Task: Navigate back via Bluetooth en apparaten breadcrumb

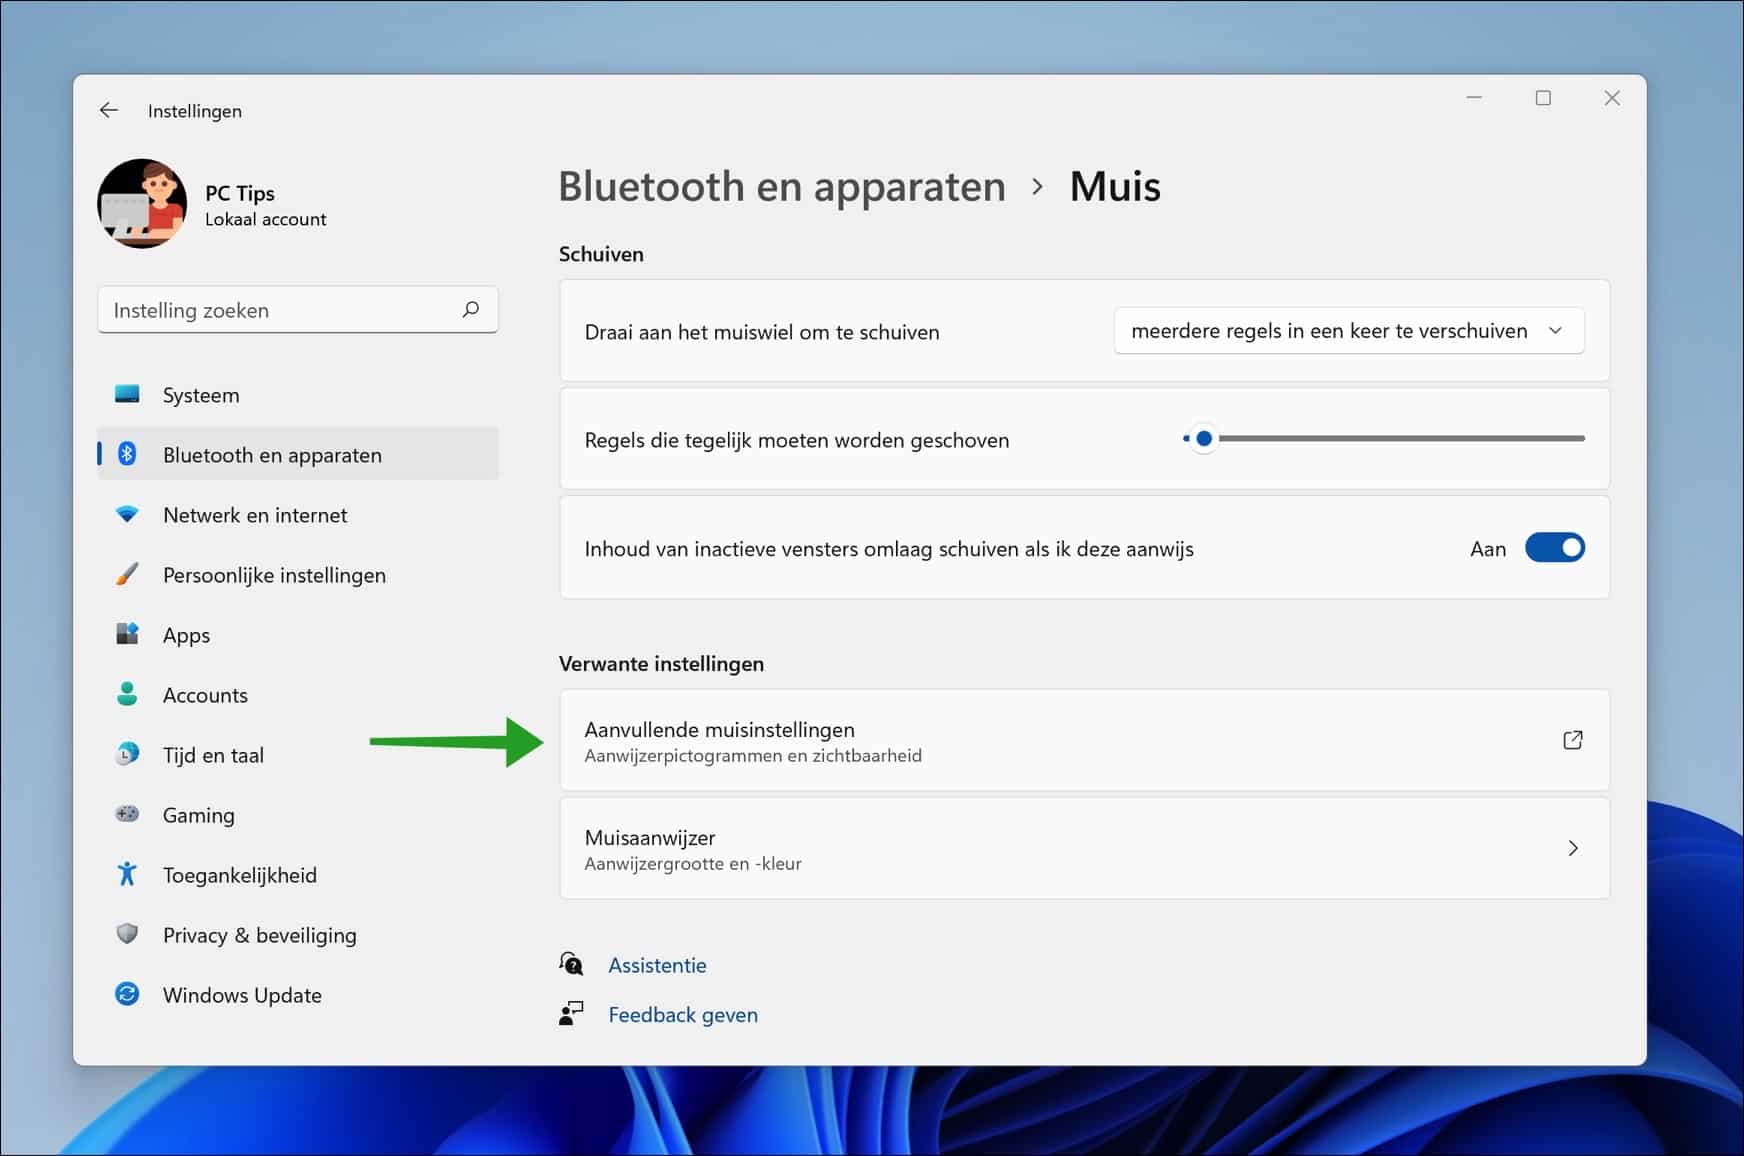Action: (x=783, y=186)
